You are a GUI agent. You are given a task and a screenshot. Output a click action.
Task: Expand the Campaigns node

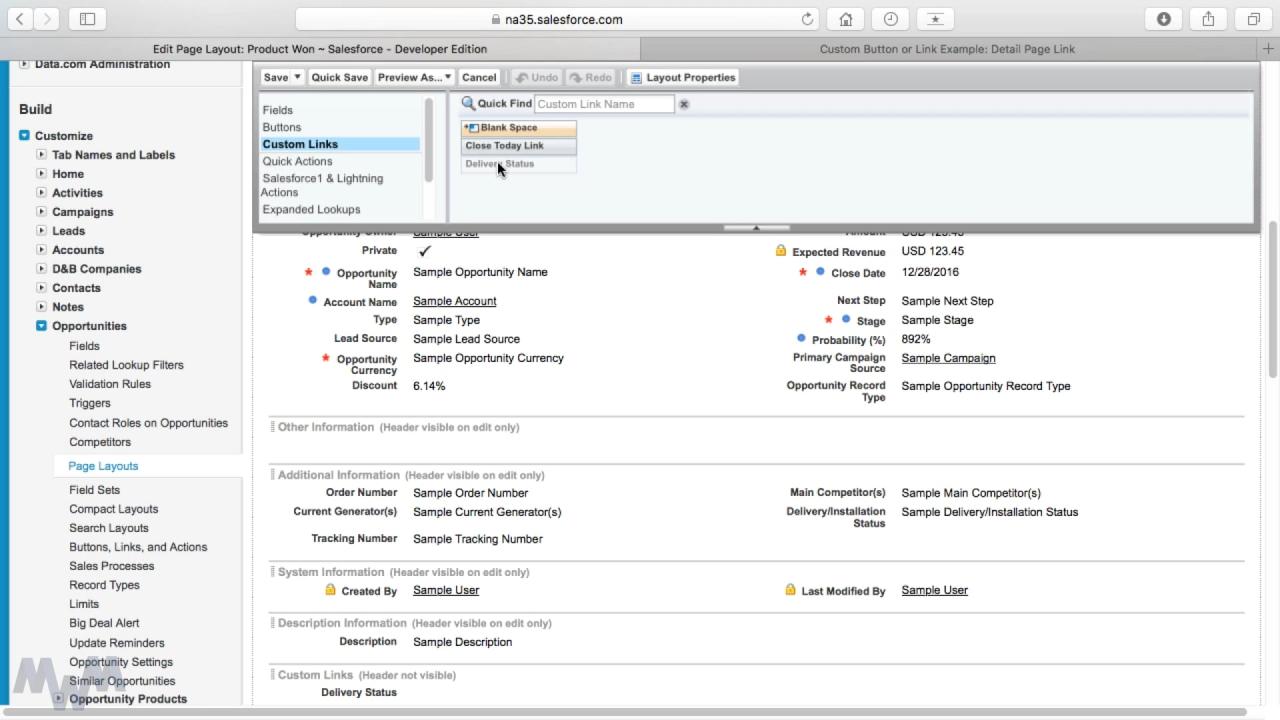click(x=41, y=211)
